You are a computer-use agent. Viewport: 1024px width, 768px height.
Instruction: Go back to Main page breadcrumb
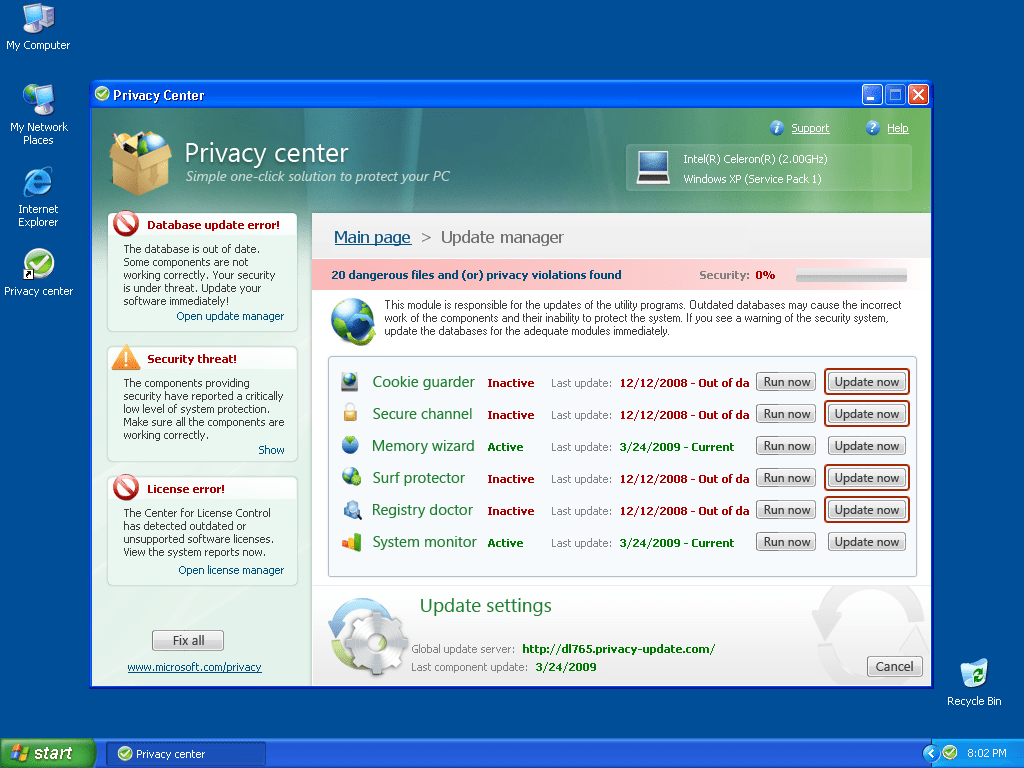click(372, 237)
